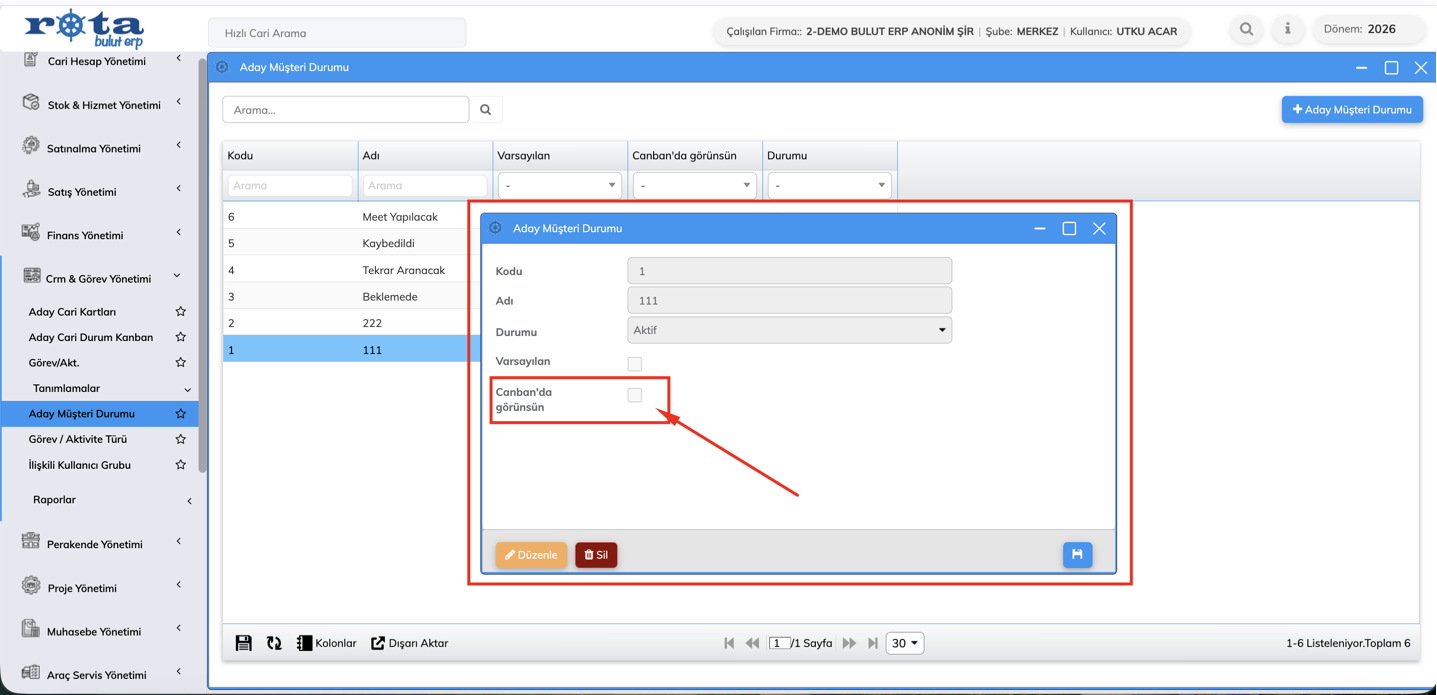Toggle favorite star for İlişkili Kullanıcı Grubu
This screenshot has height=695, width=1437.
tap(181, 465)
